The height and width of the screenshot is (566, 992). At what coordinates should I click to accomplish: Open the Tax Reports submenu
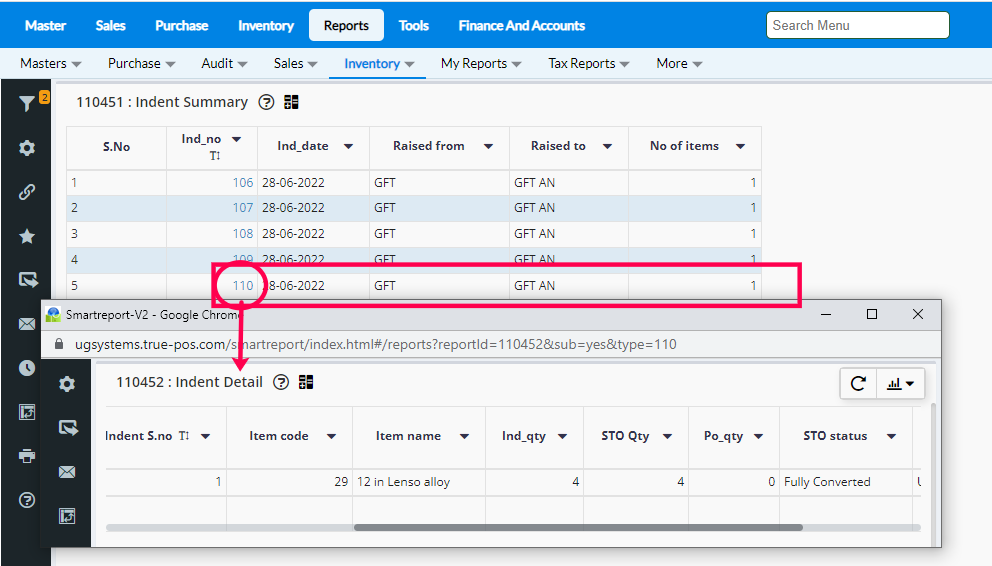[x=588, y=63]
